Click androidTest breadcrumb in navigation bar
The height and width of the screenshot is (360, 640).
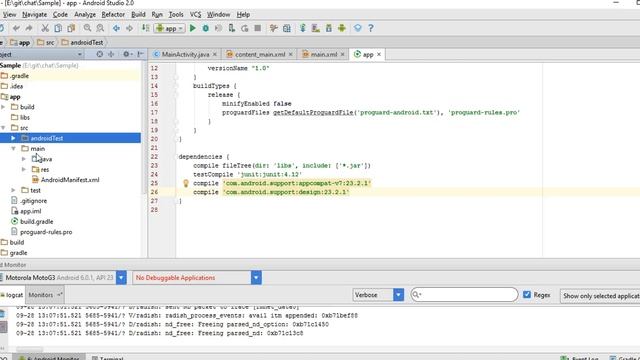82,42
